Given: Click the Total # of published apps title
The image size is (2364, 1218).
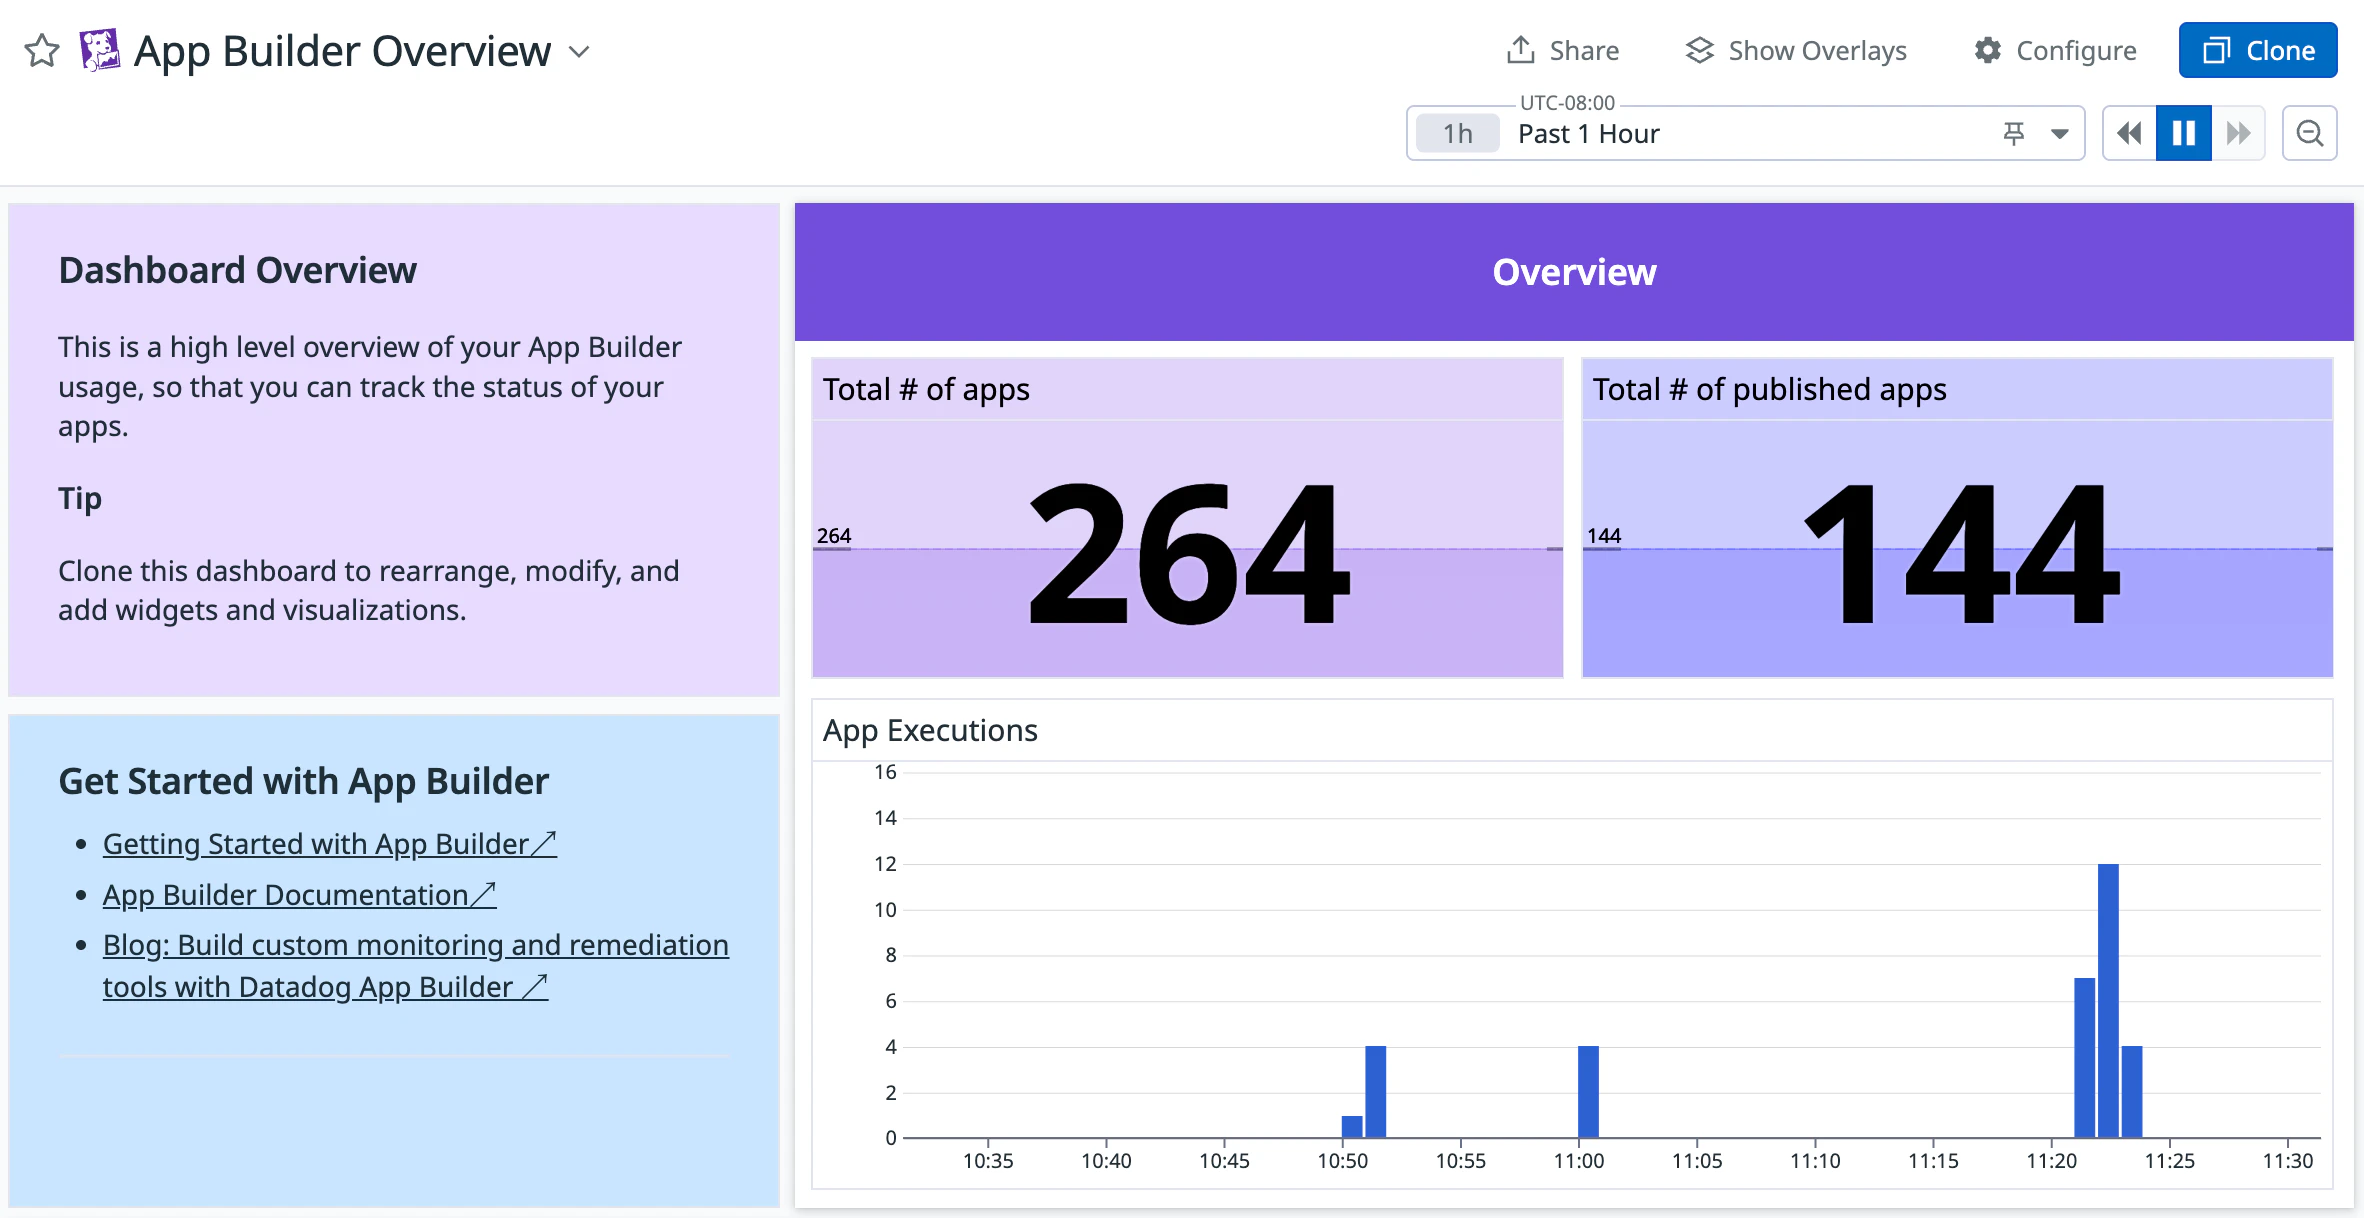Looking at the screenshot, I should pyautogui.click(x=1769, y=389).
